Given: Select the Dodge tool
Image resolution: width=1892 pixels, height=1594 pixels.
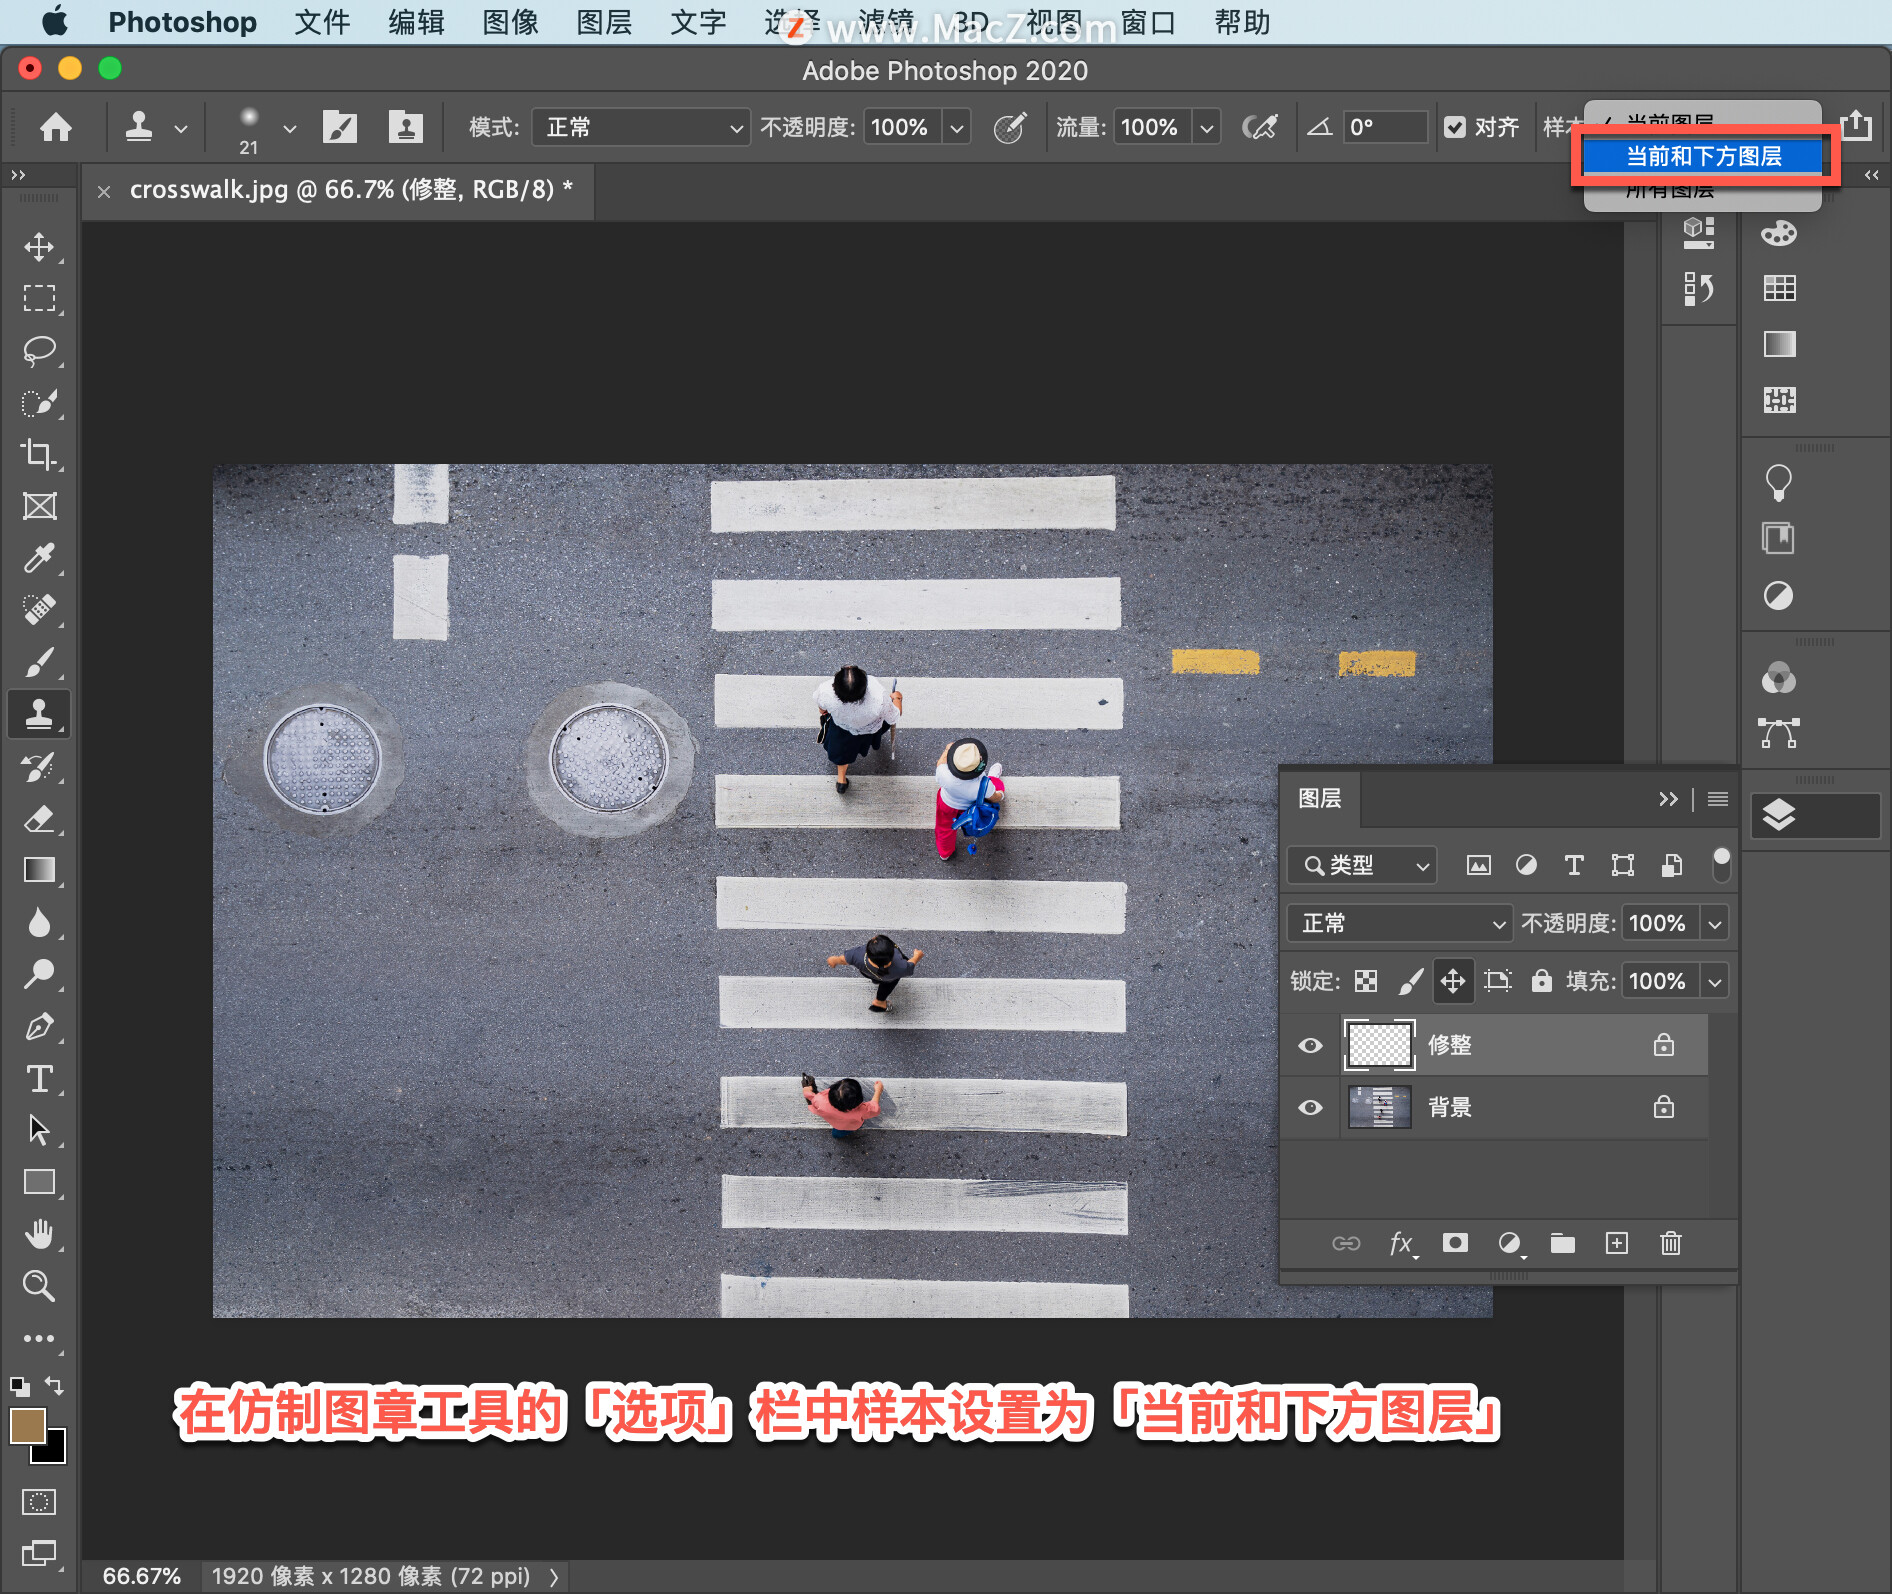Looking at the screenshot, I should pos(39,975).
